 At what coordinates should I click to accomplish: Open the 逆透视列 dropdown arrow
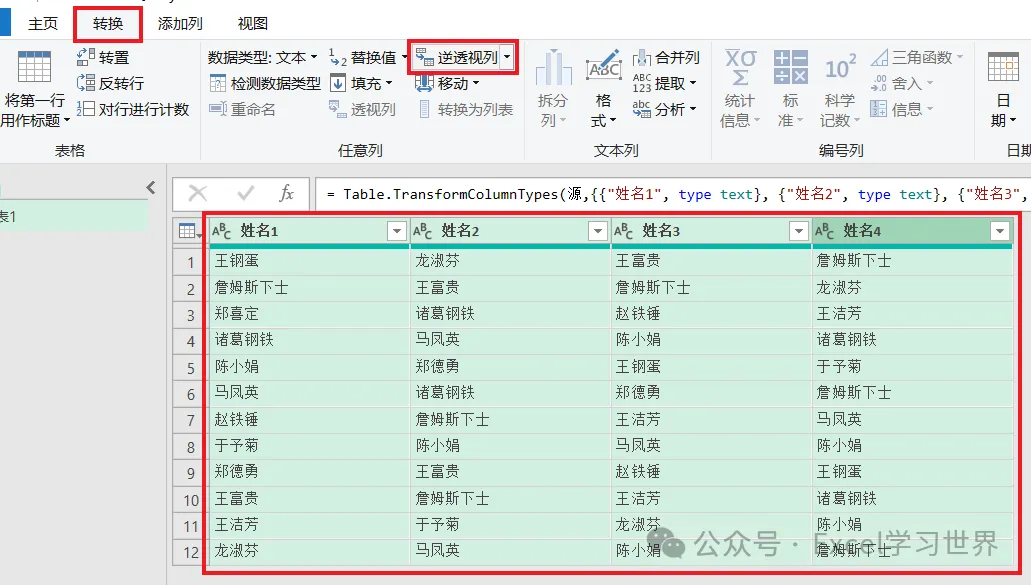pyautogui.click(x=507, y=57)
